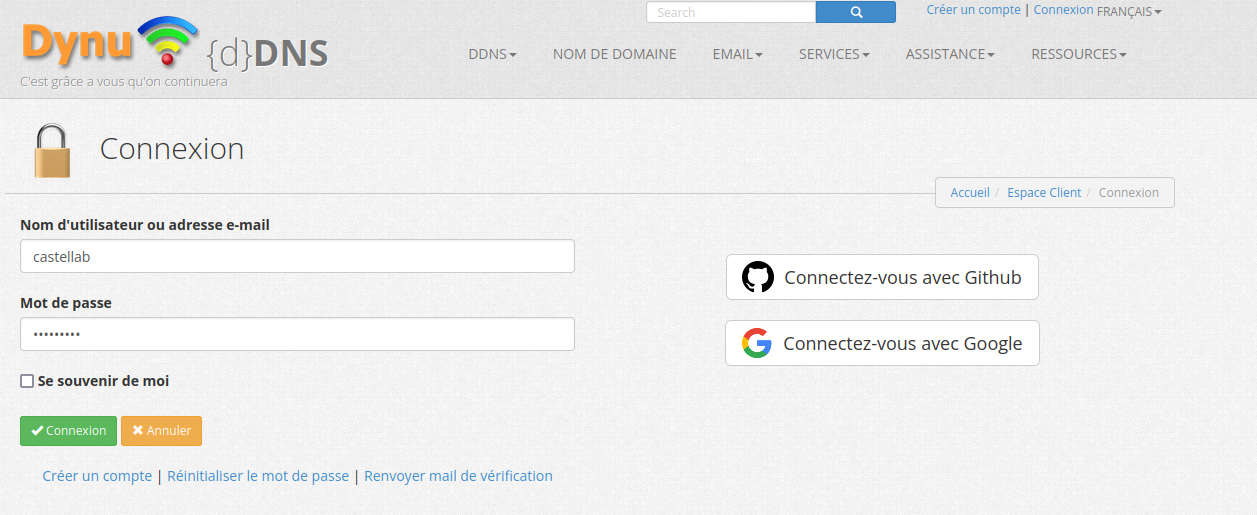Focus the username or email field
The image size is (1257, 515).
pyautogui.click(x=297, y=256)
